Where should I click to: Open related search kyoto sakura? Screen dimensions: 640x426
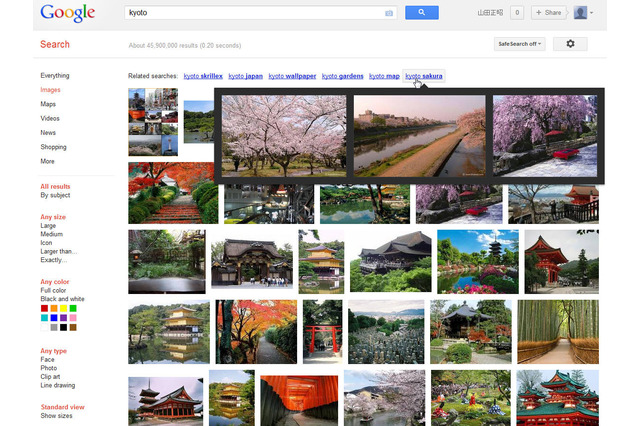[x=424, y=76]
